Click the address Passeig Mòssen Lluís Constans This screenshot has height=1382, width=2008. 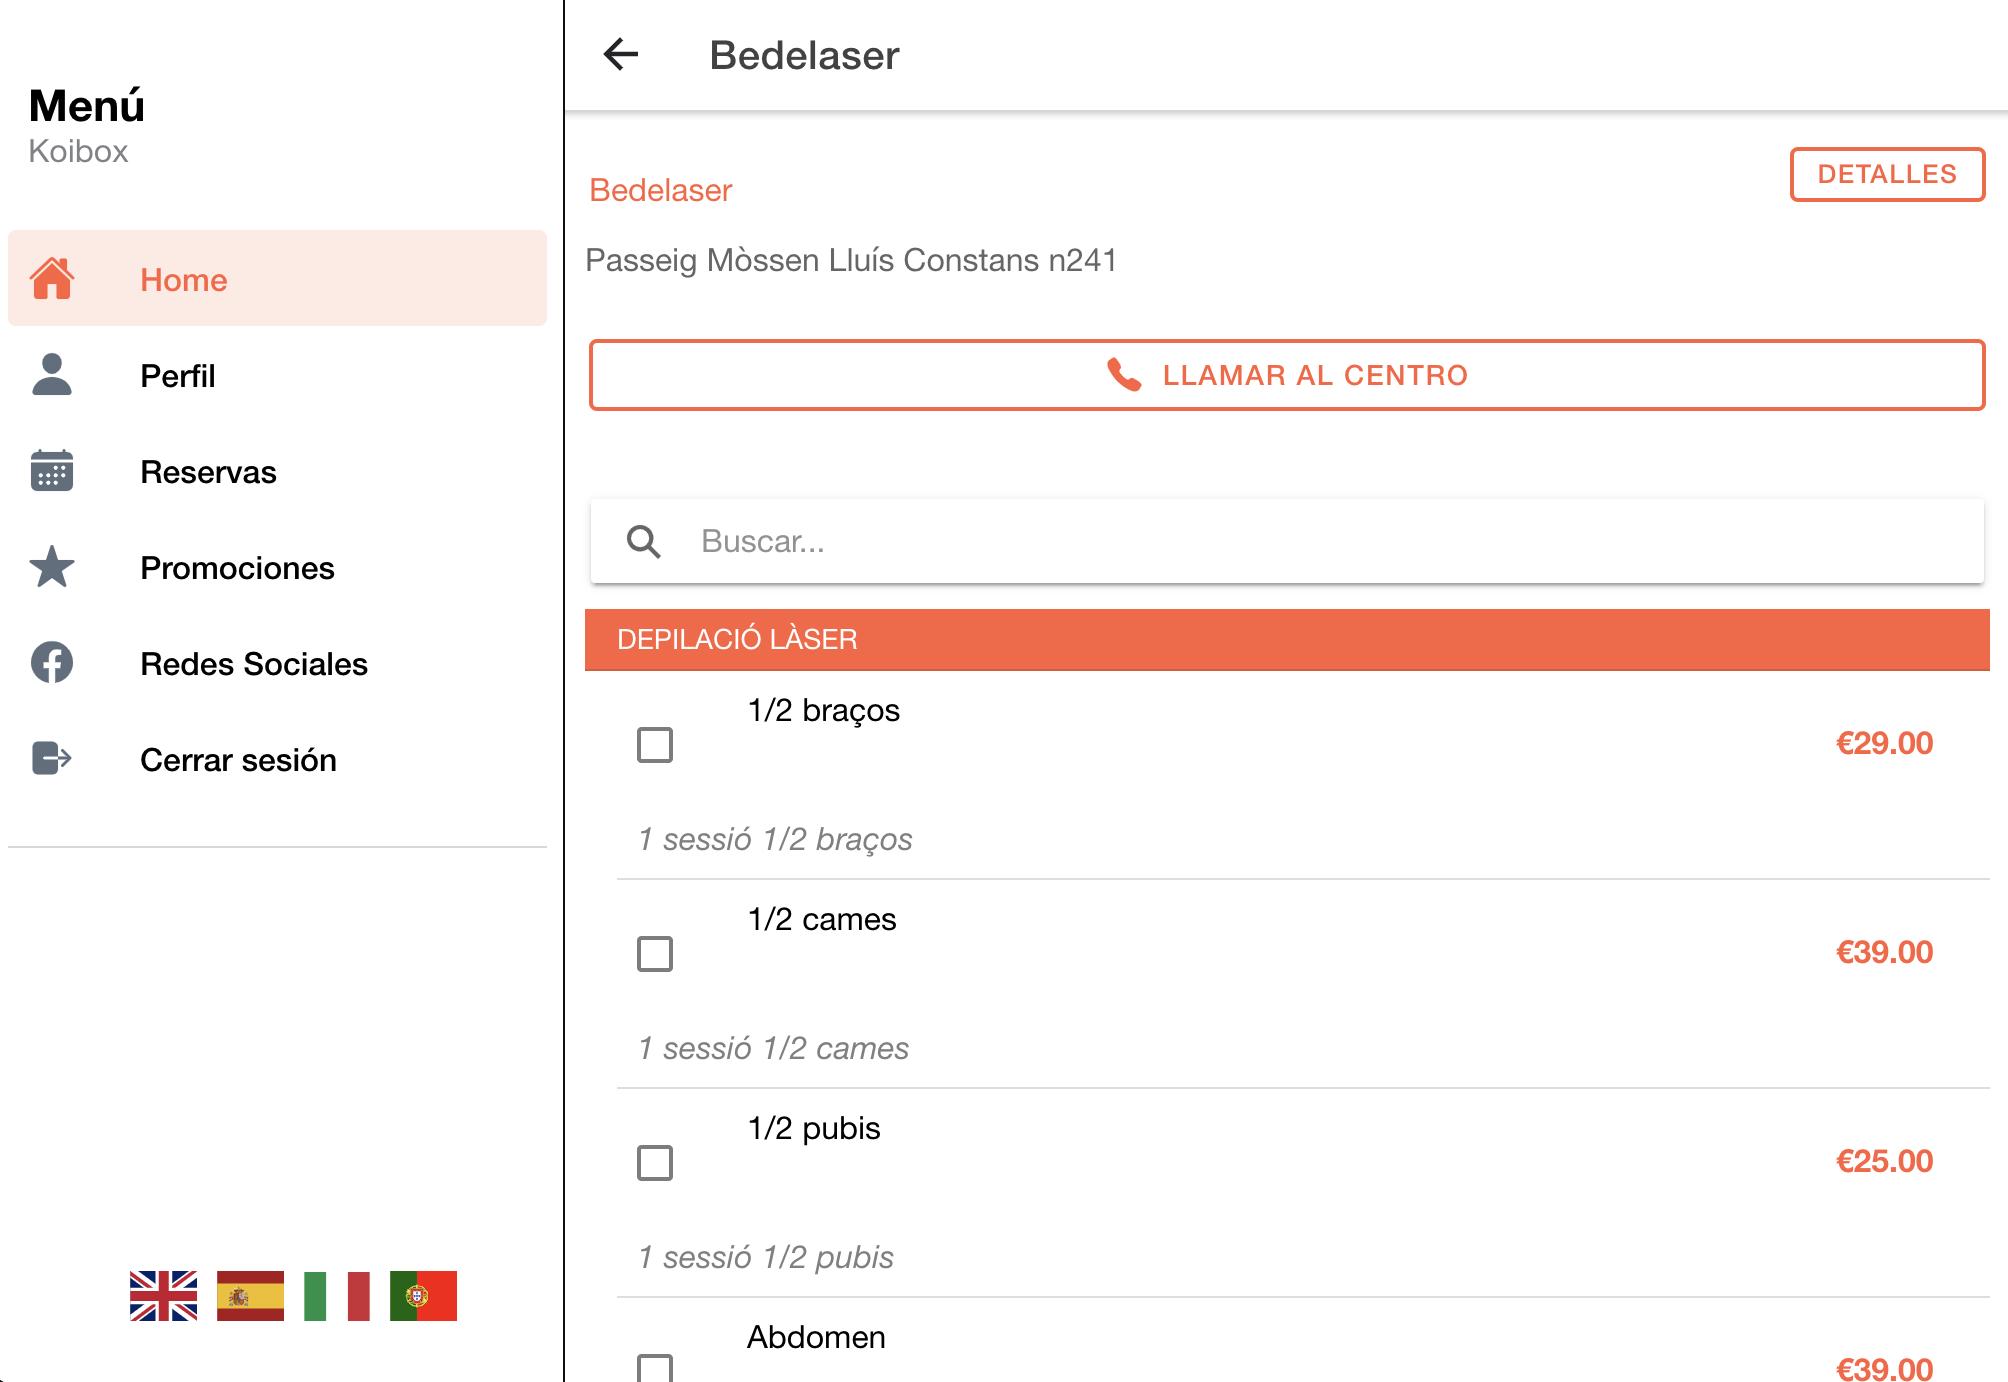tap(851, 260)
